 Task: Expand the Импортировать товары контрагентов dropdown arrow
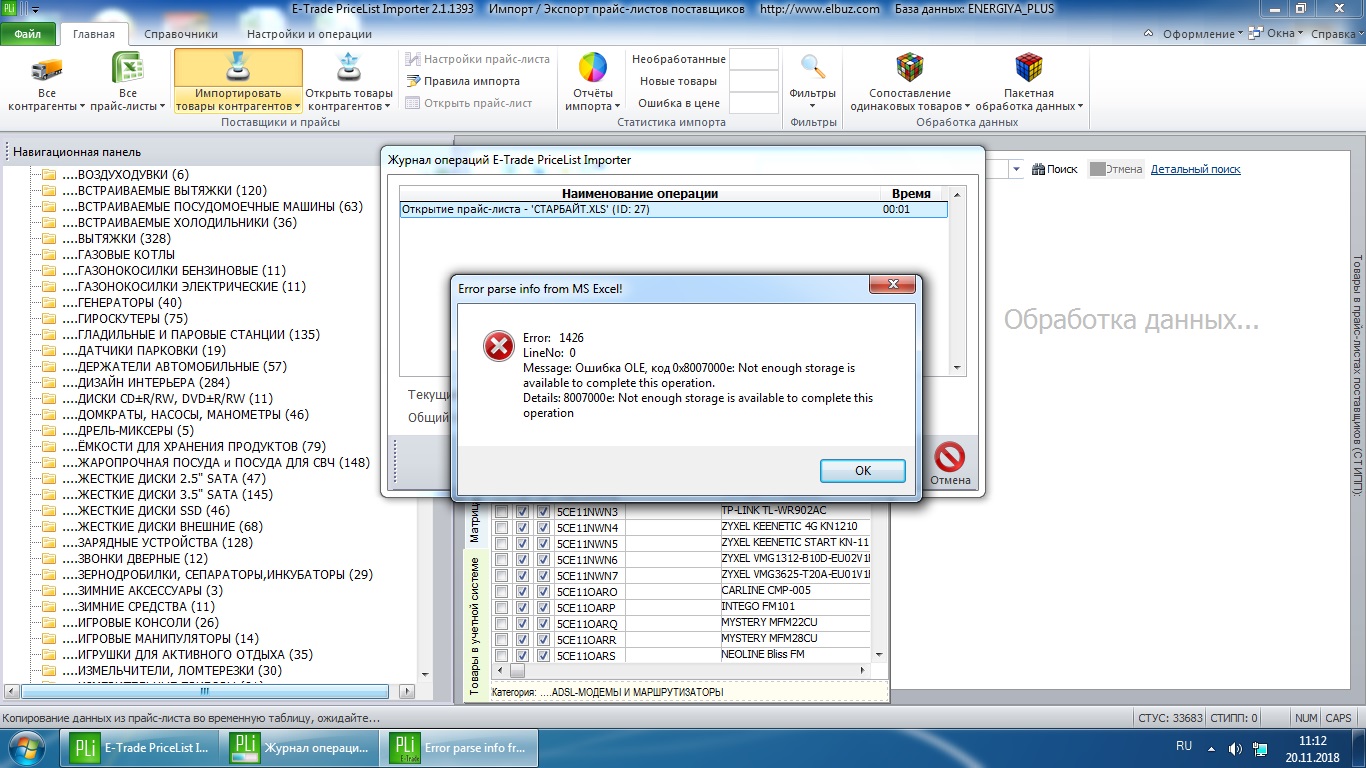click(x=298, y=107)
